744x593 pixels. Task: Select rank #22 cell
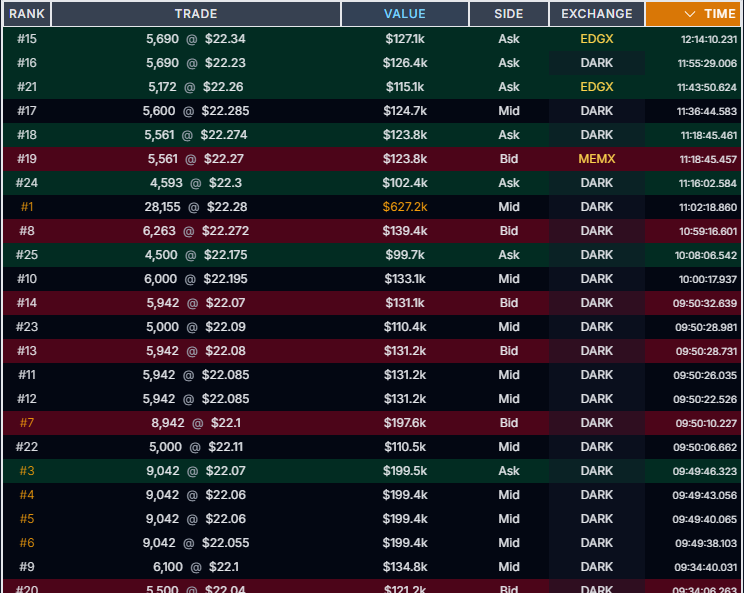(x=27, y=447)
